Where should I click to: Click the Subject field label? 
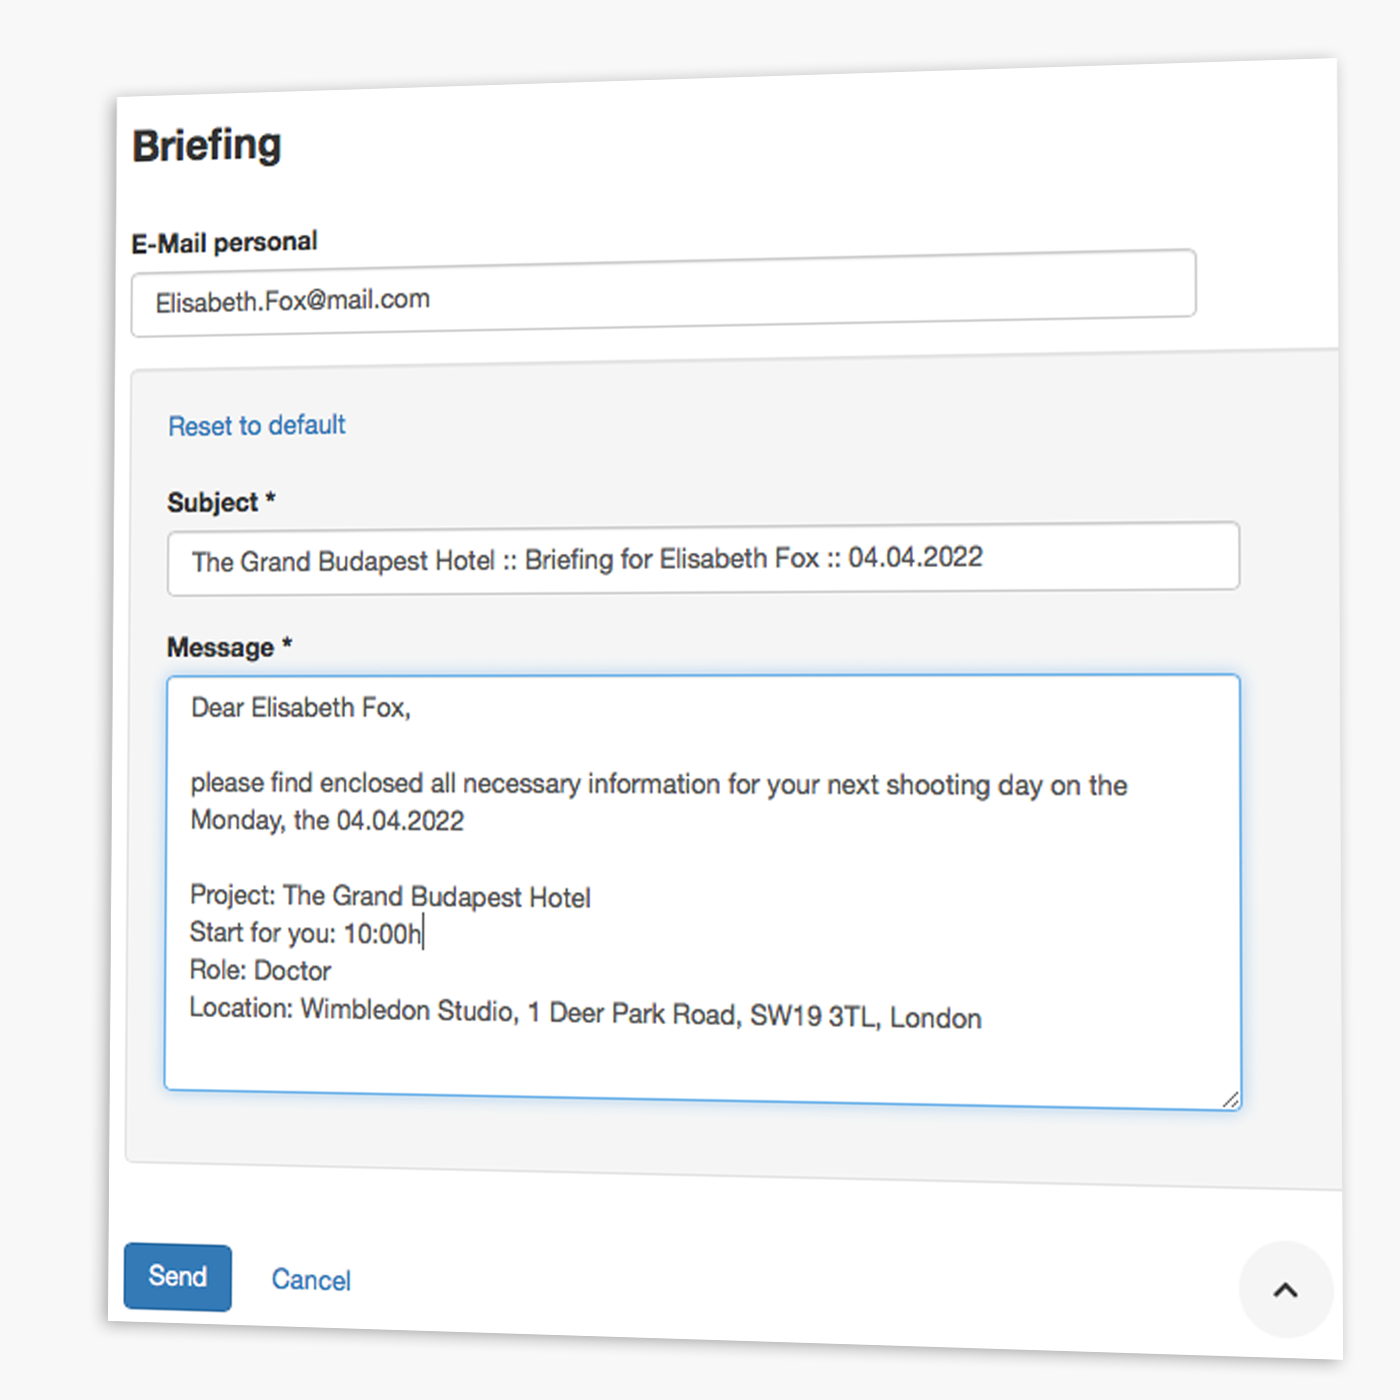coord(221,501)
